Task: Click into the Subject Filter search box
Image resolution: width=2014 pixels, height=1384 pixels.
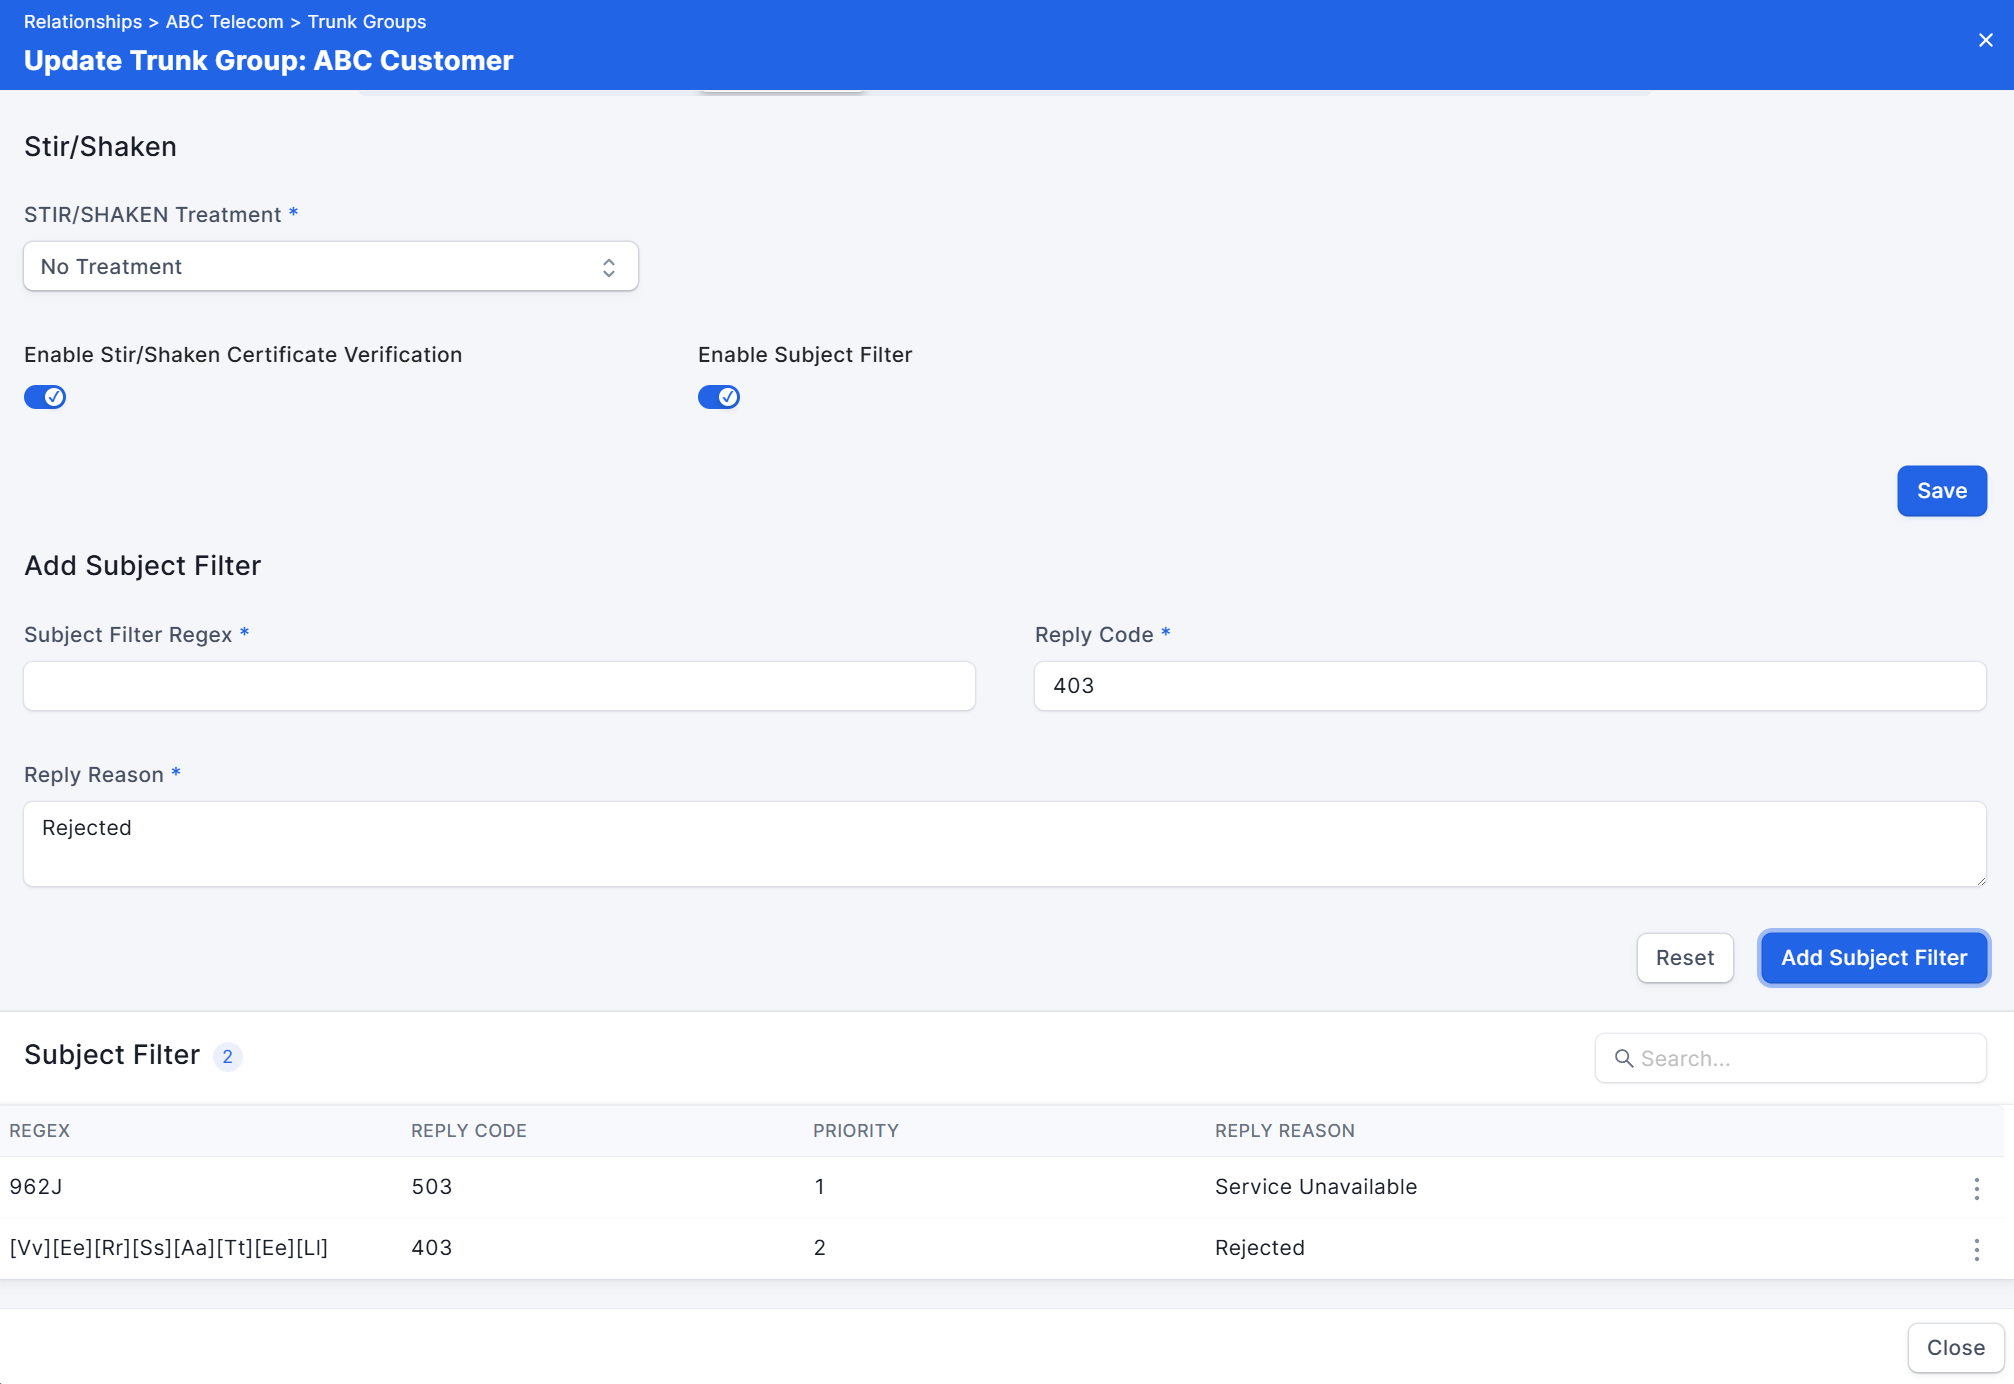Action: [x=1805, y=1058]
